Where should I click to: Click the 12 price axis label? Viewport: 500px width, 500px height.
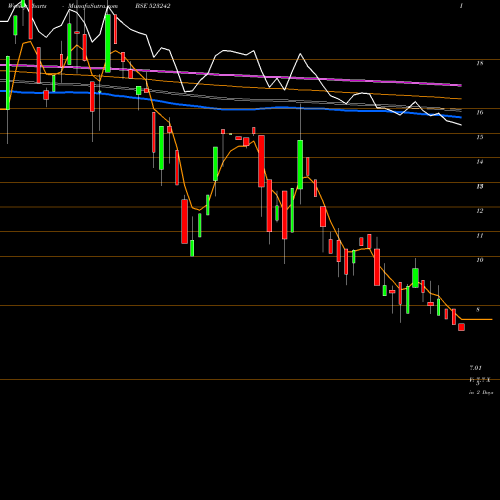coord(480,211)
